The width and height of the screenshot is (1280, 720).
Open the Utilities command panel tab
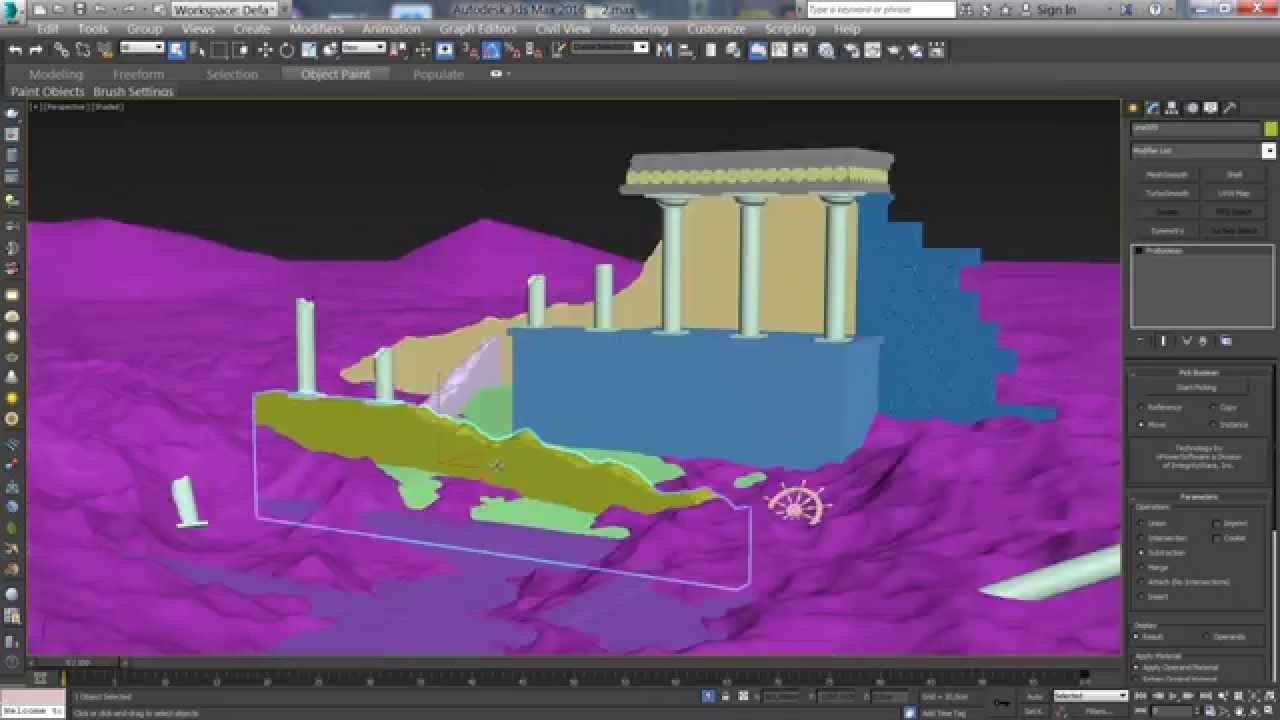pyautogui.click(x=1230, y=108)
